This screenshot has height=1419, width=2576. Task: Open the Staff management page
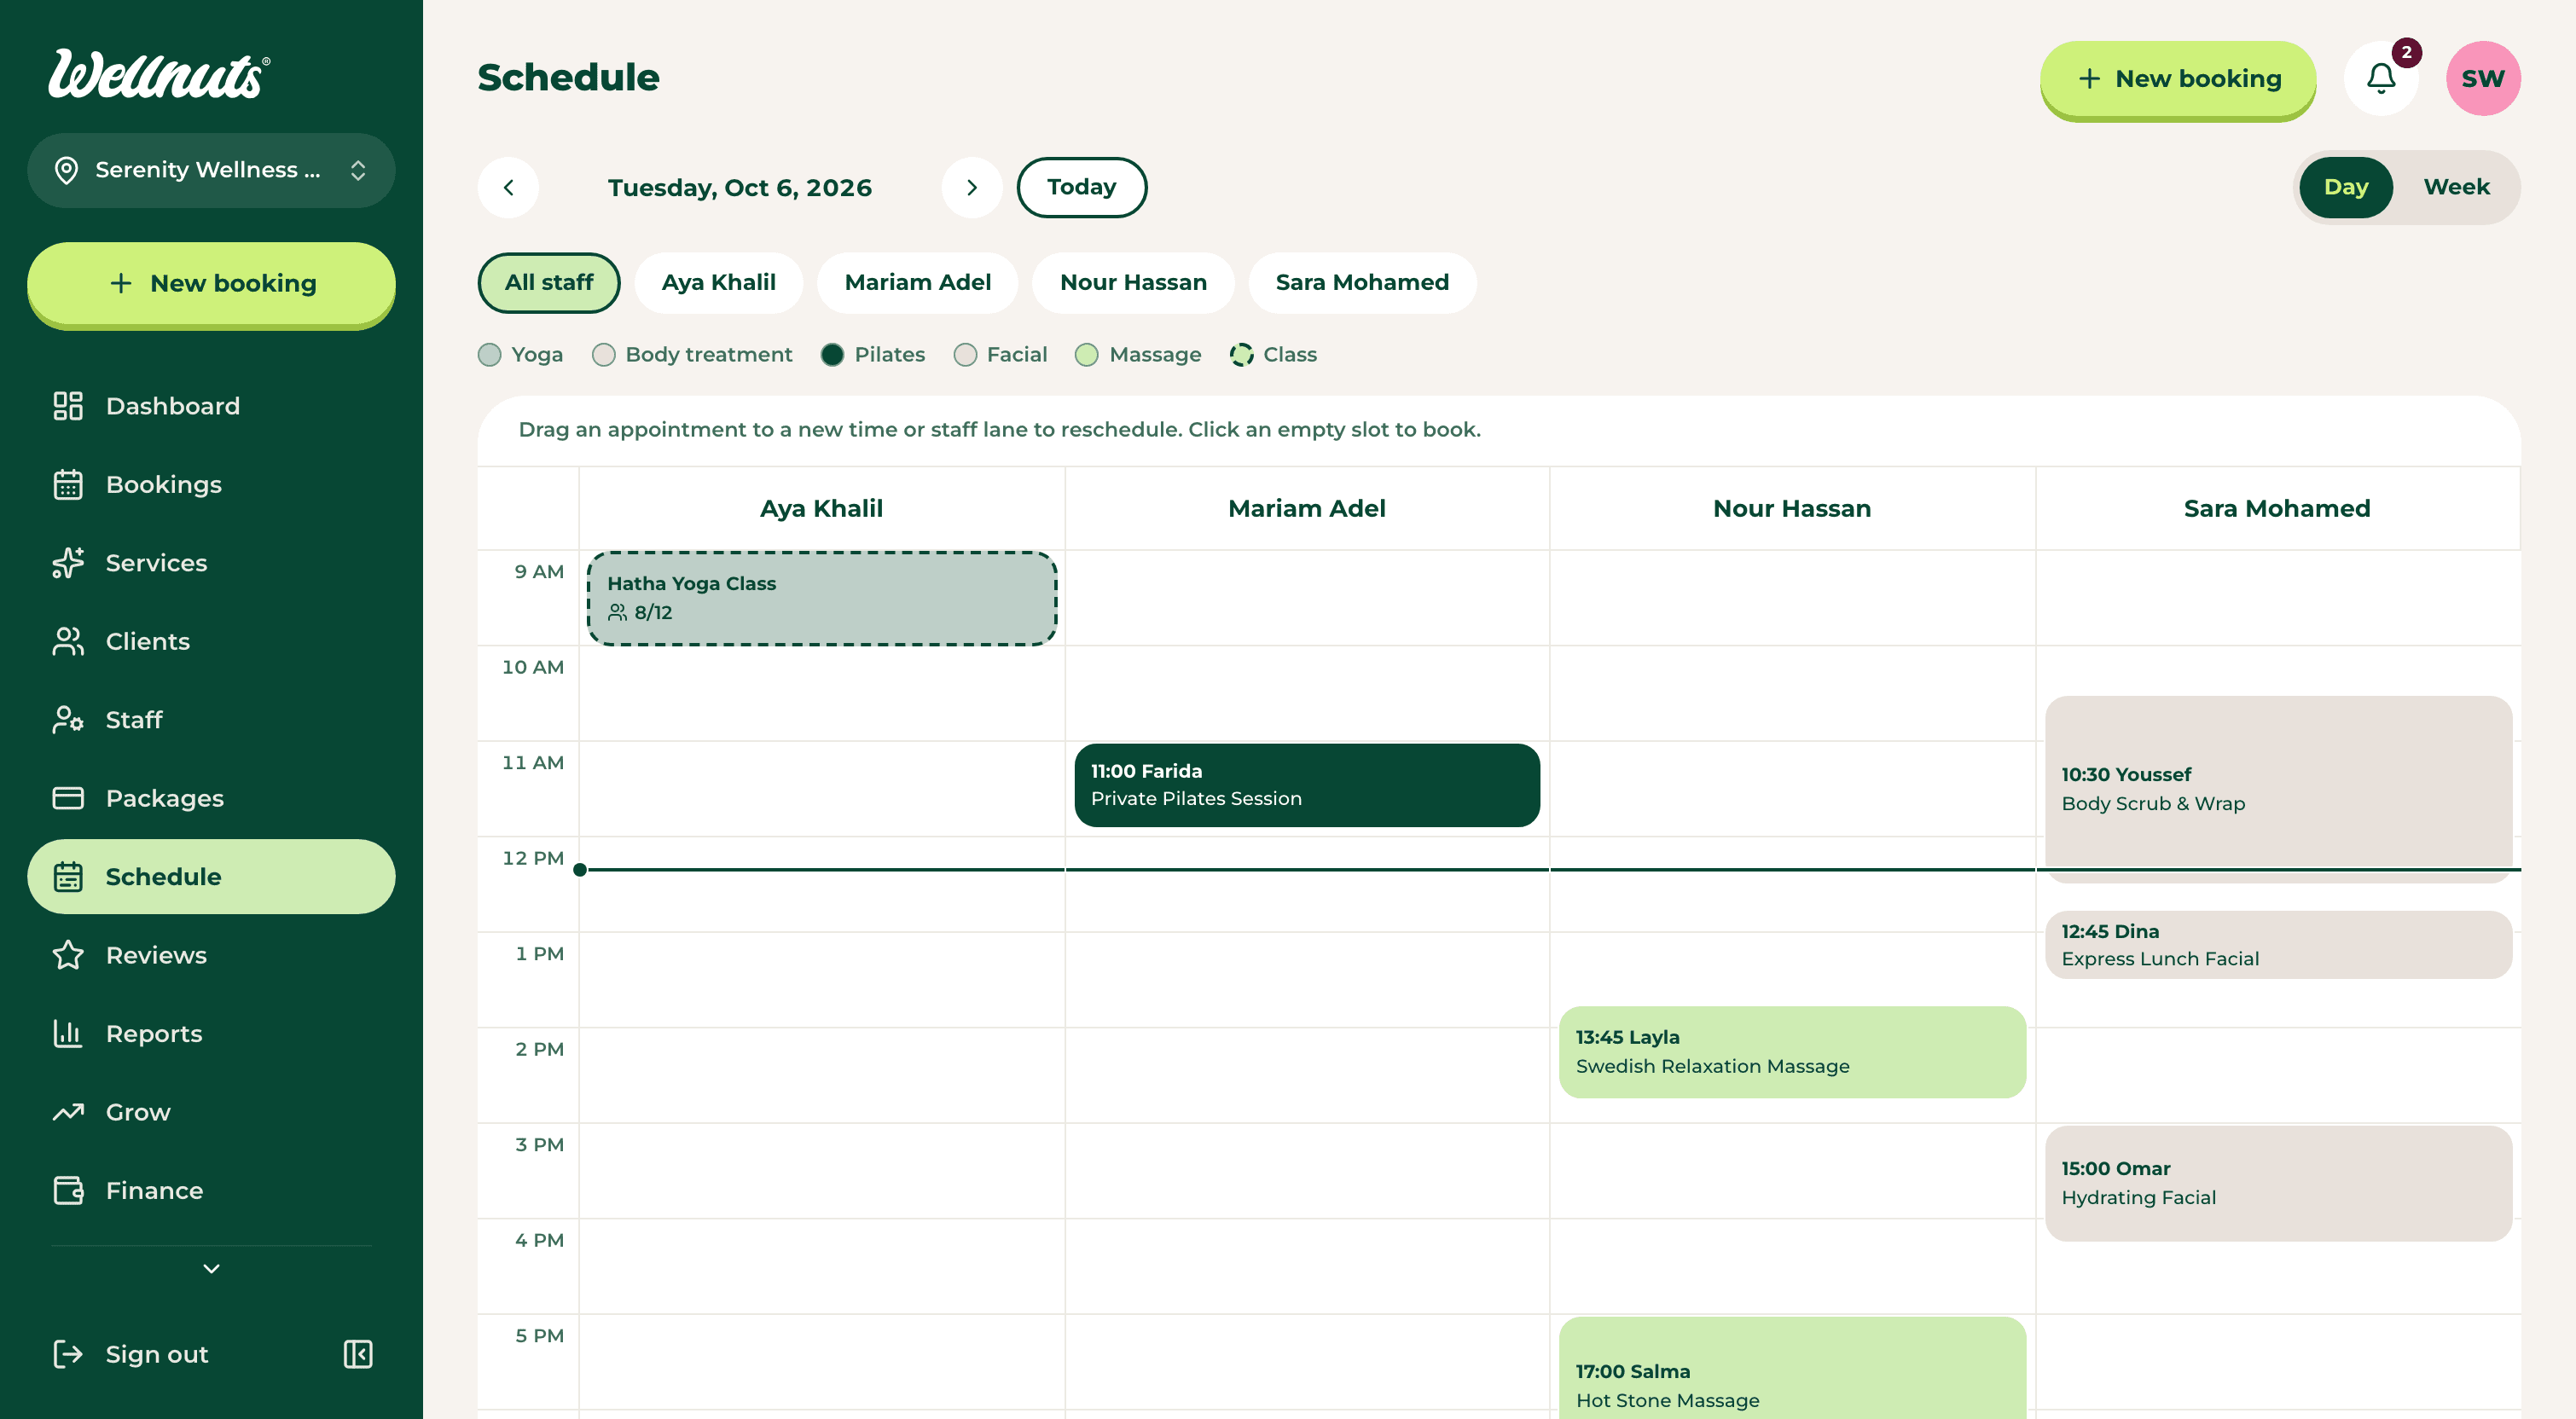[211, 720]
